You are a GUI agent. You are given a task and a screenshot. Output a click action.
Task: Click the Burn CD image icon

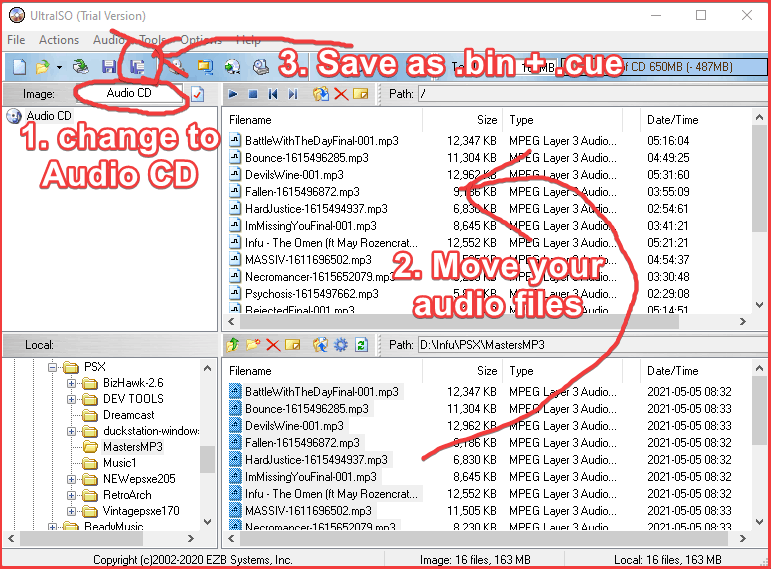233,66
